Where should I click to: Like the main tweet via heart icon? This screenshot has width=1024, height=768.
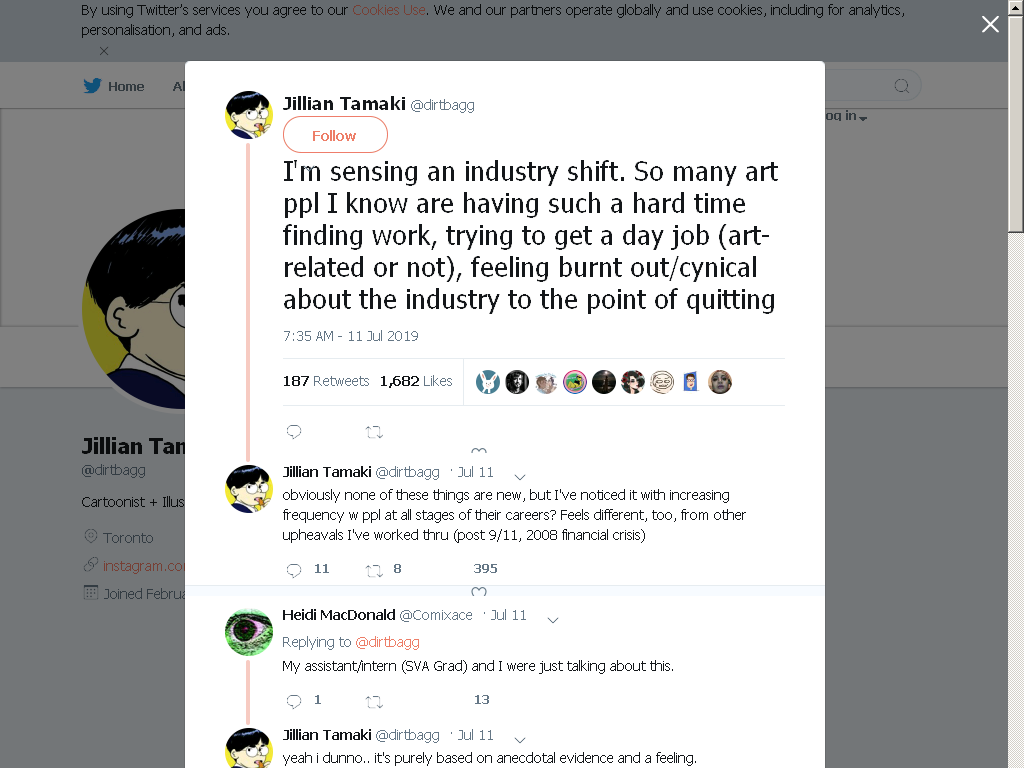[x=479, y=450]
